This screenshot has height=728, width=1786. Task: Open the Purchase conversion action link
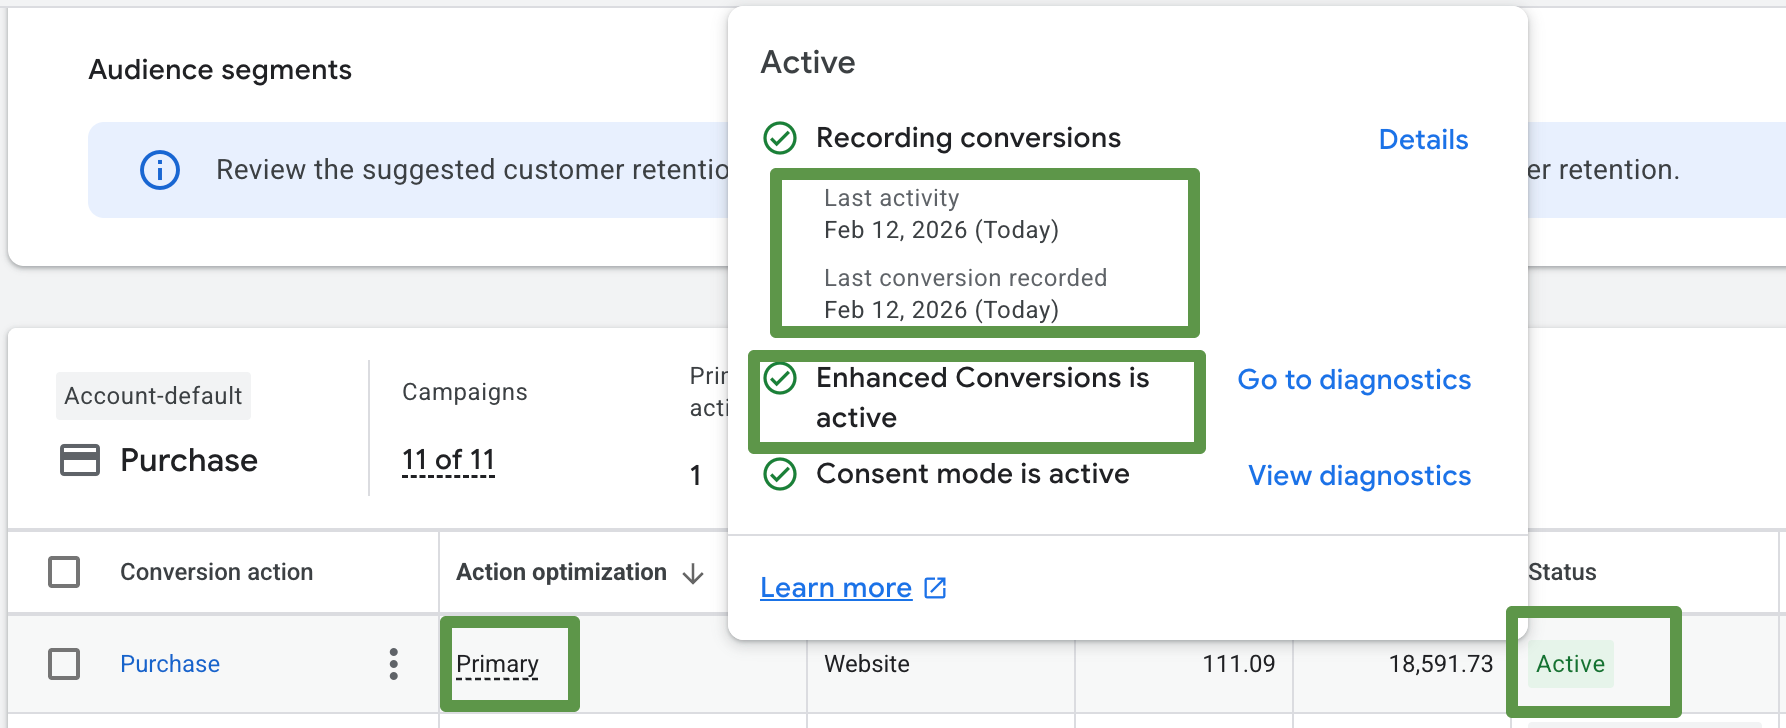170,664
